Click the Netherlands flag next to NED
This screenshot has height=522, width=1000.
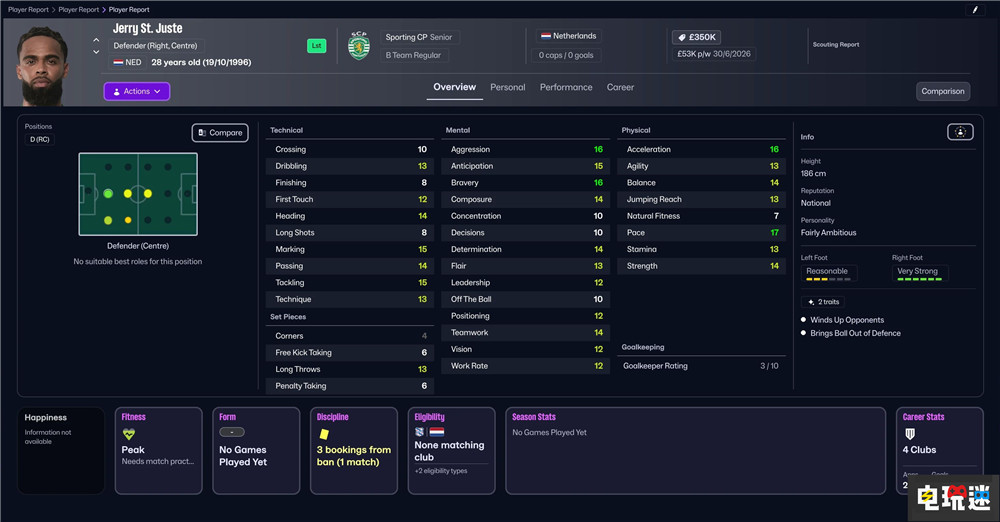[118, 62]
